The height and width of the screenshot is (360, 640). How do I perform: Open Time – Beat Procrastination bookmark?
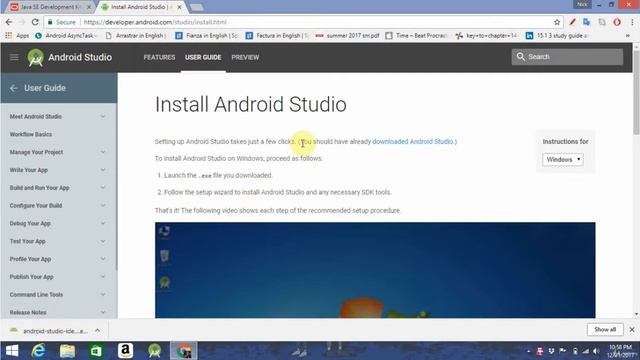pyautogui.click(x=417, y=36)
